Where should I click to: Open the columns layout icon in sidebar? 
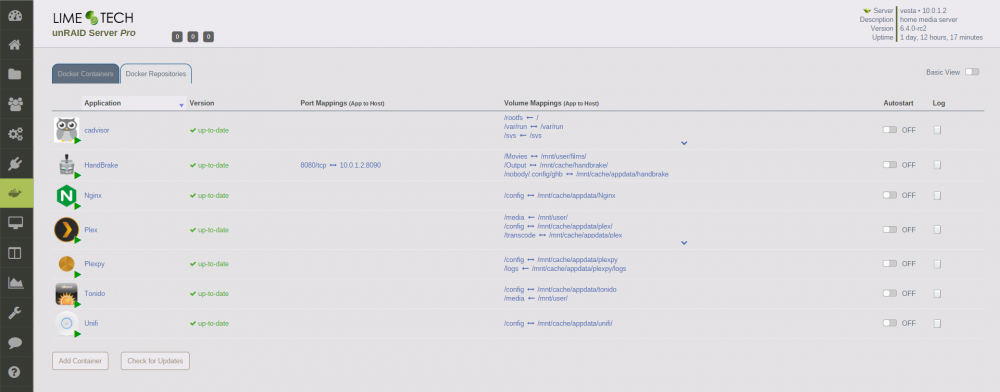[16, 253]
